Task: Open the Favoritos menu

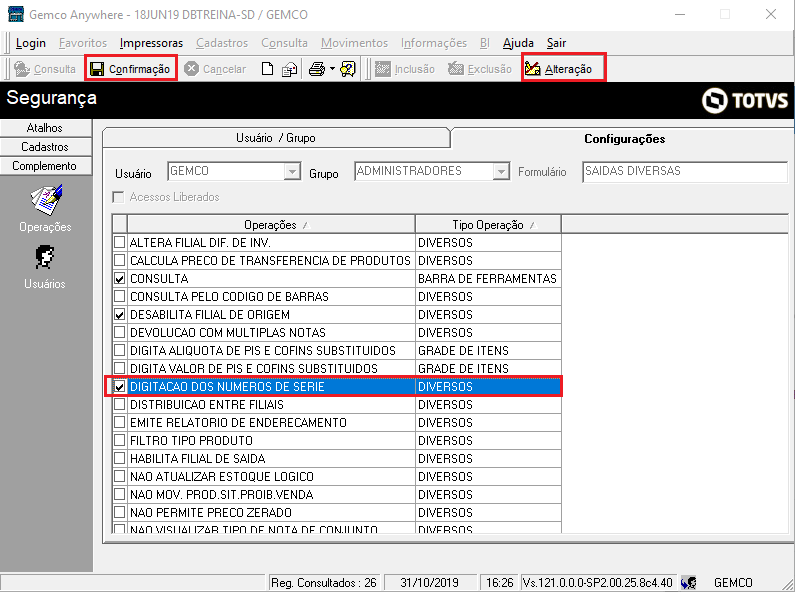Action: tap(83, 43)
